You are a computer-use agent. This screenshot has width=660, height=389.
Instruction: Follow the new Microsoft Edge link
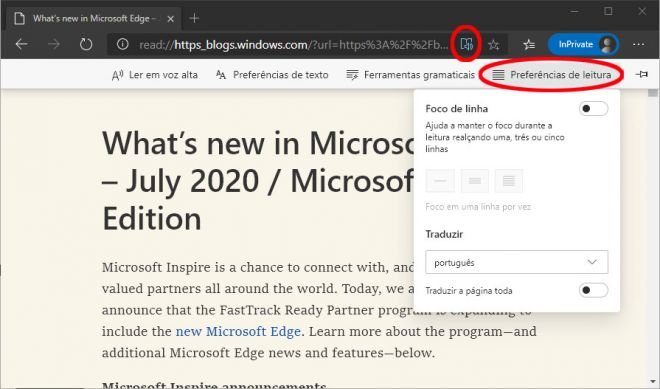click(x=238, y=331)
